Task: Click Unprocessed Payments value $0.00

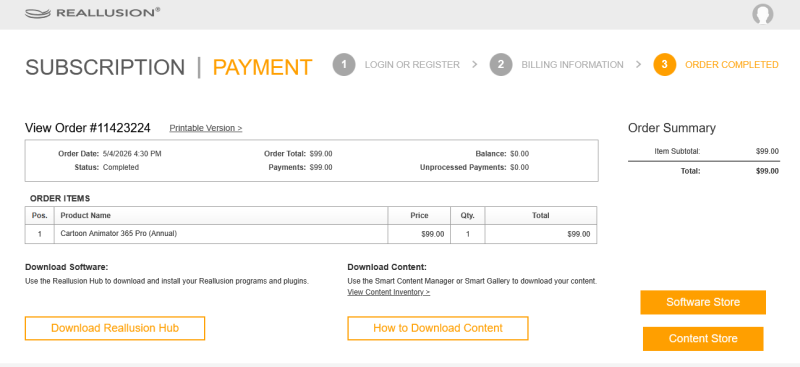Action: pos(519,167)
